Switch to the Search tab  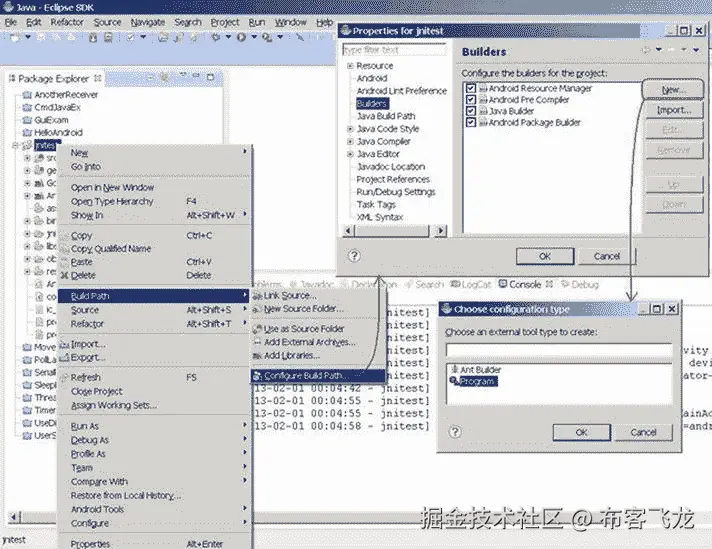click(424, 284)
